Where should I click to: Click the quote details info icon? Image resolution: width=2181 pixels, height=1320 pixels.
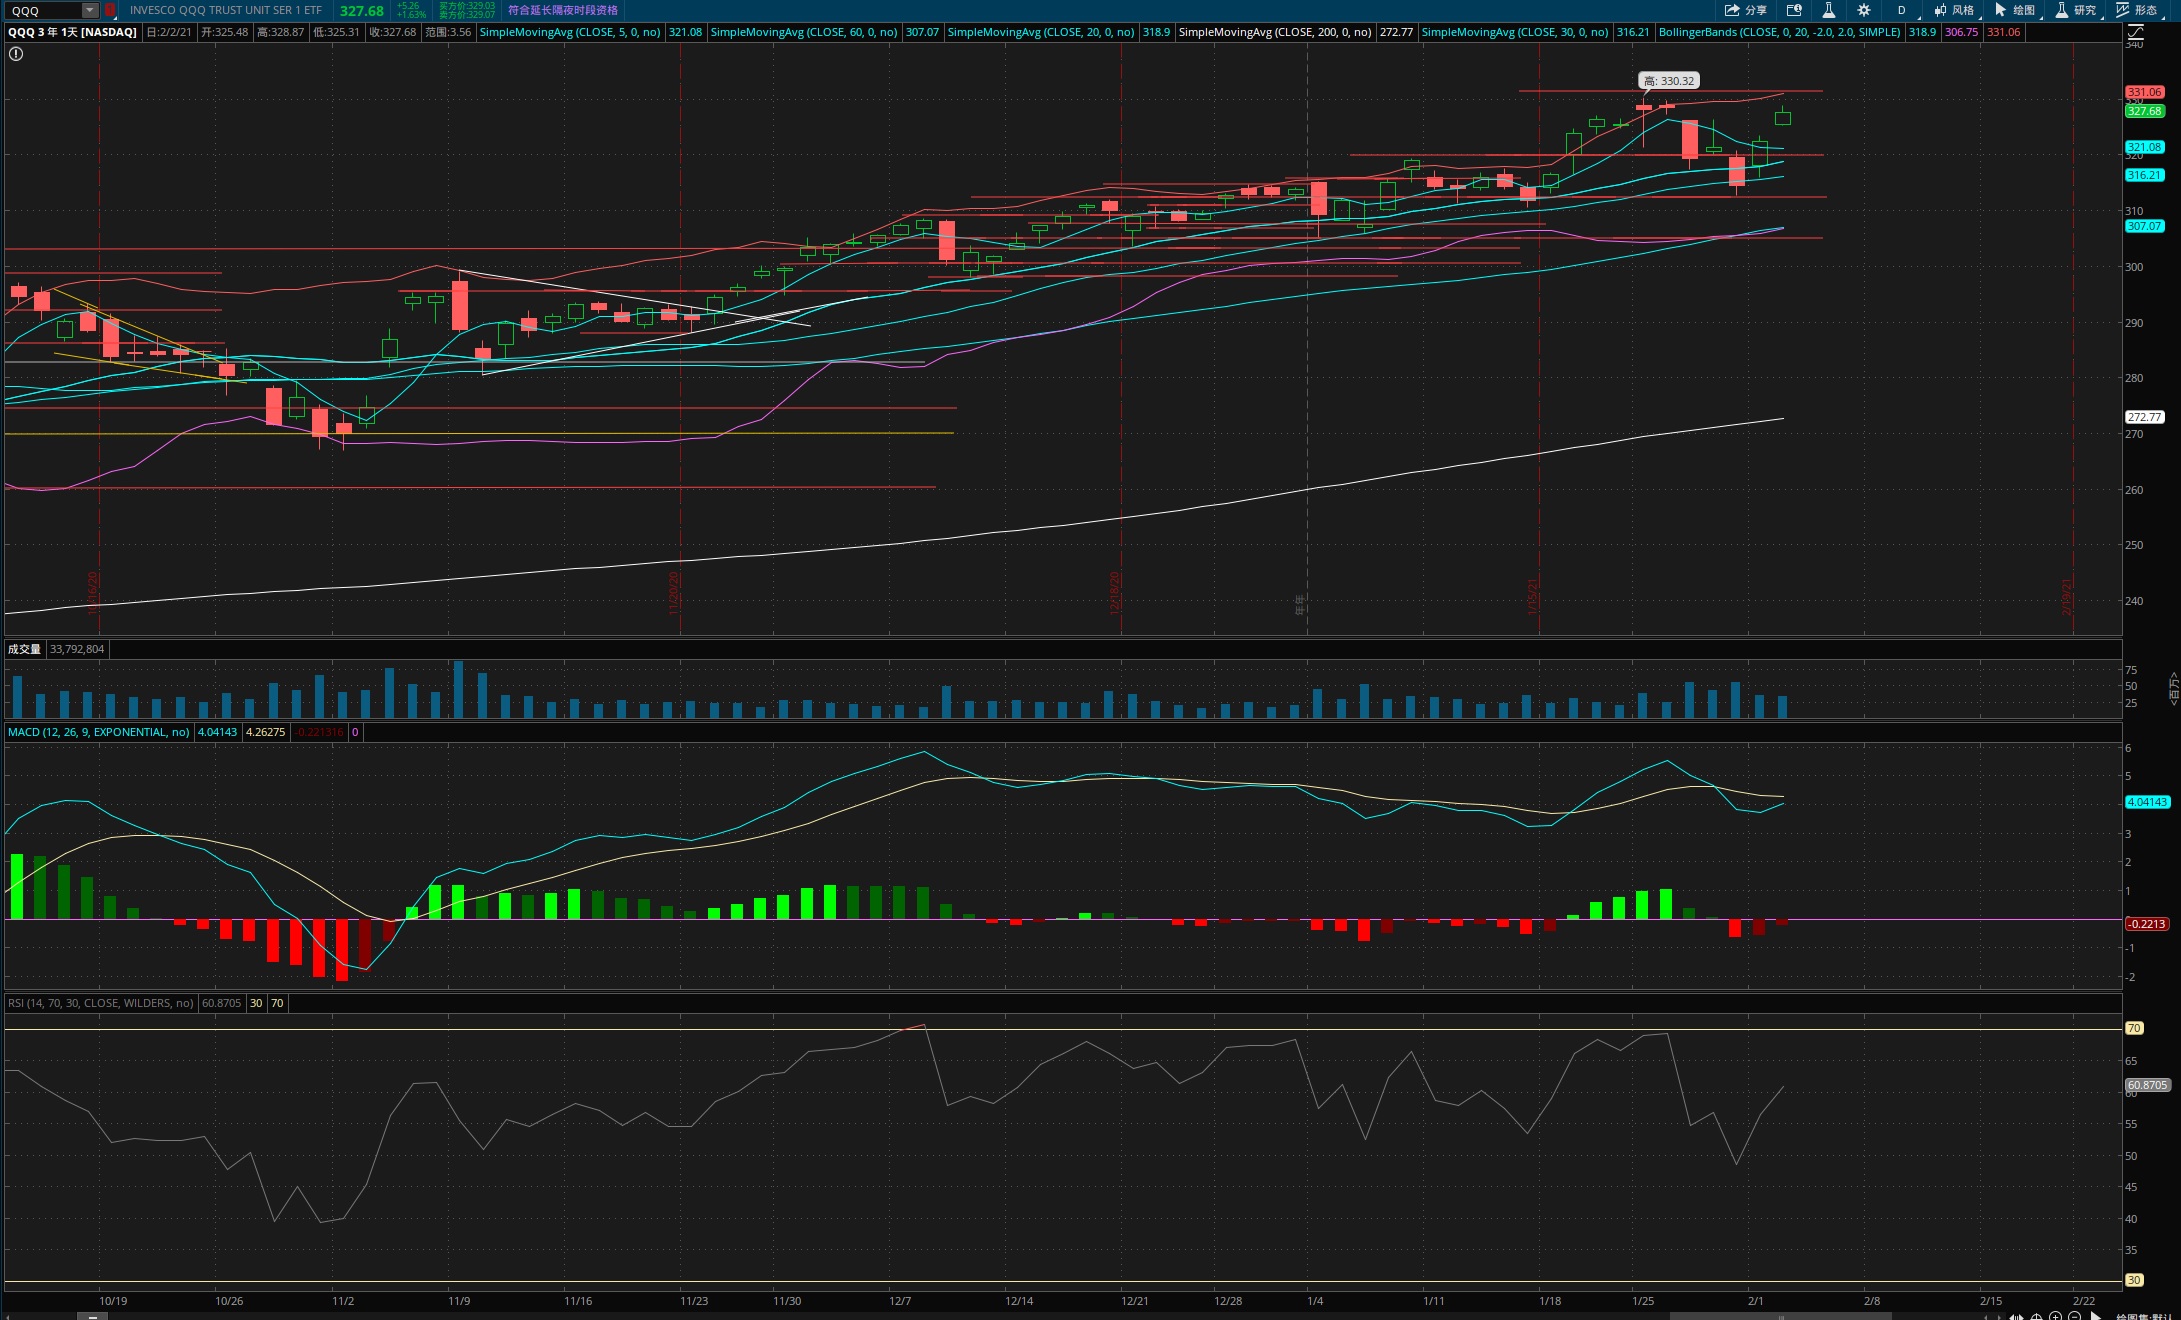tap(1794, 10)
